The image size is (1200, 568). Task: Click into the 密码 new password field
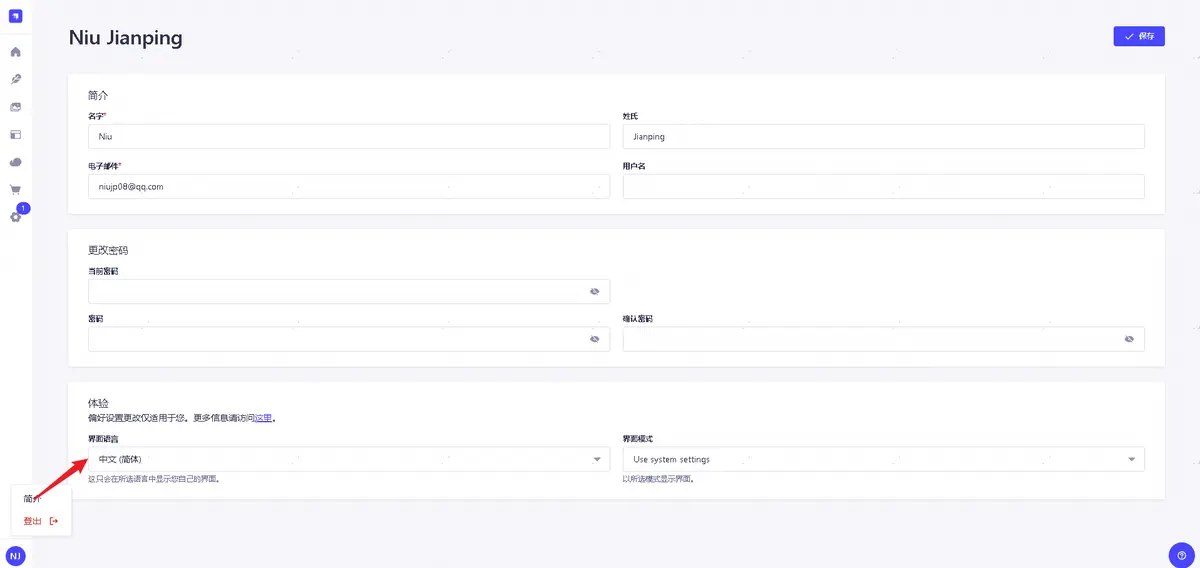(349, 339)
